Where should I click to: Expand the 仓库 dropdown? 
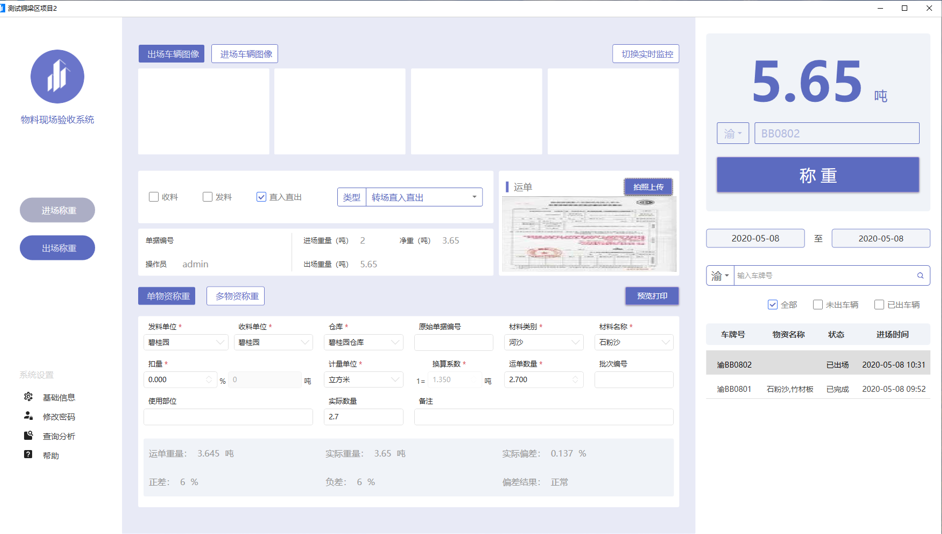pos(364,342)
